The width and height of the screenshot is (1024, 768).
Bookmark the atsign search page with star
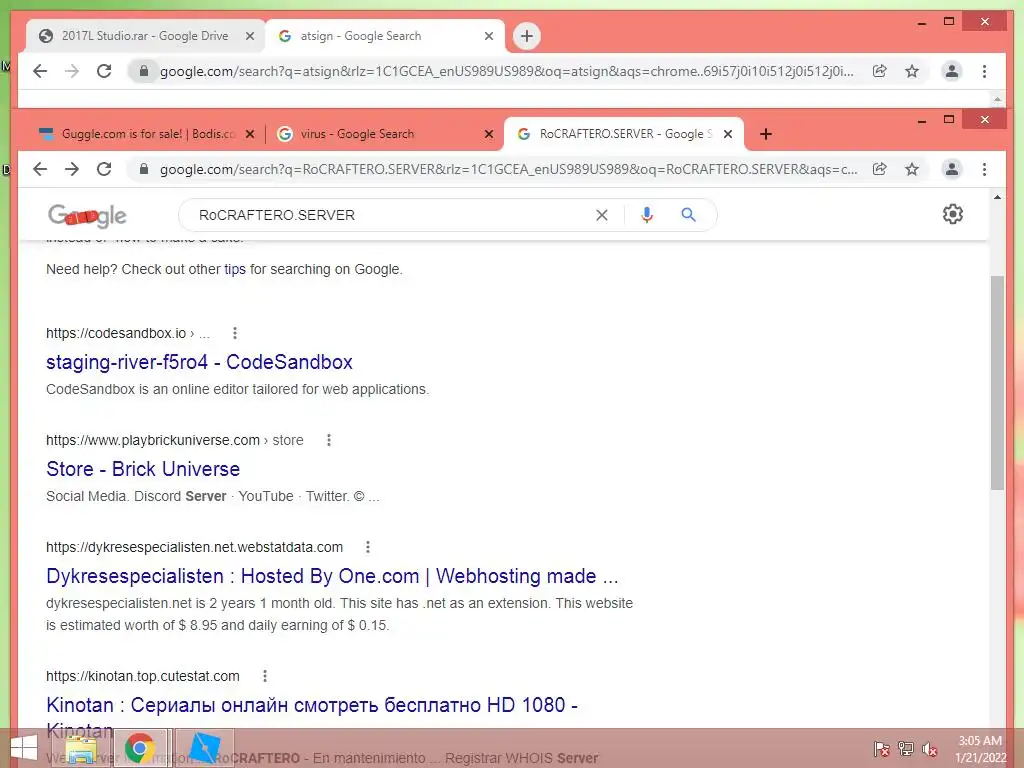click(x=912, y=71)
